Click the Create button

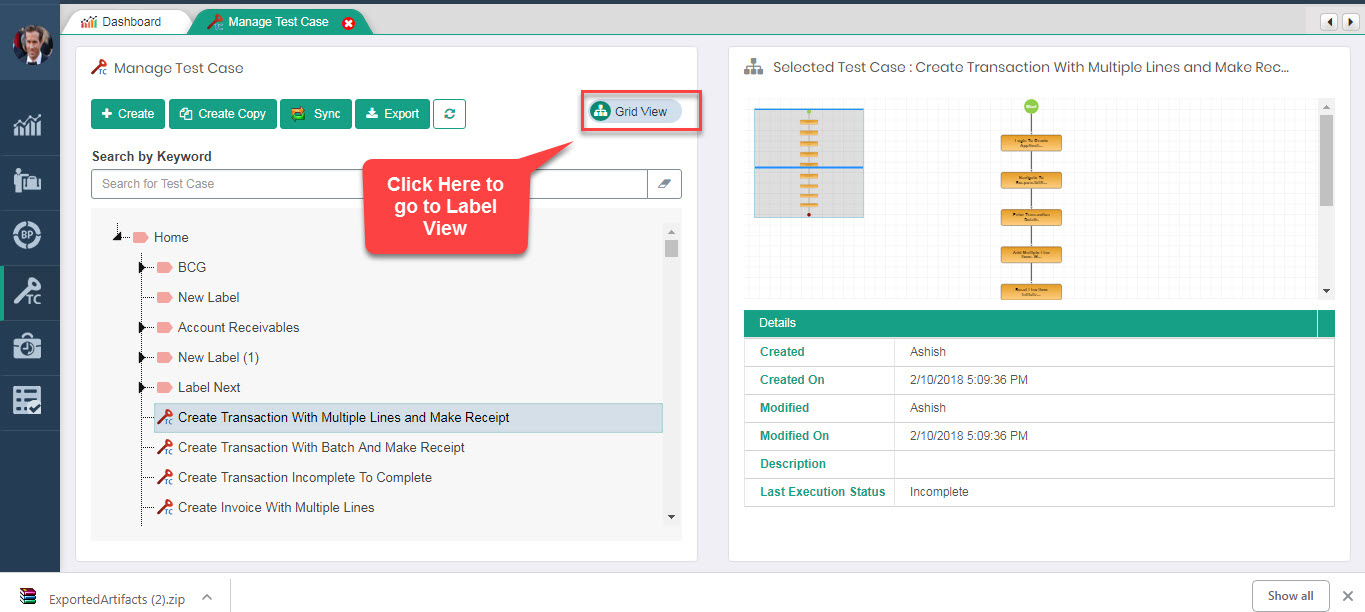point(128,114)
